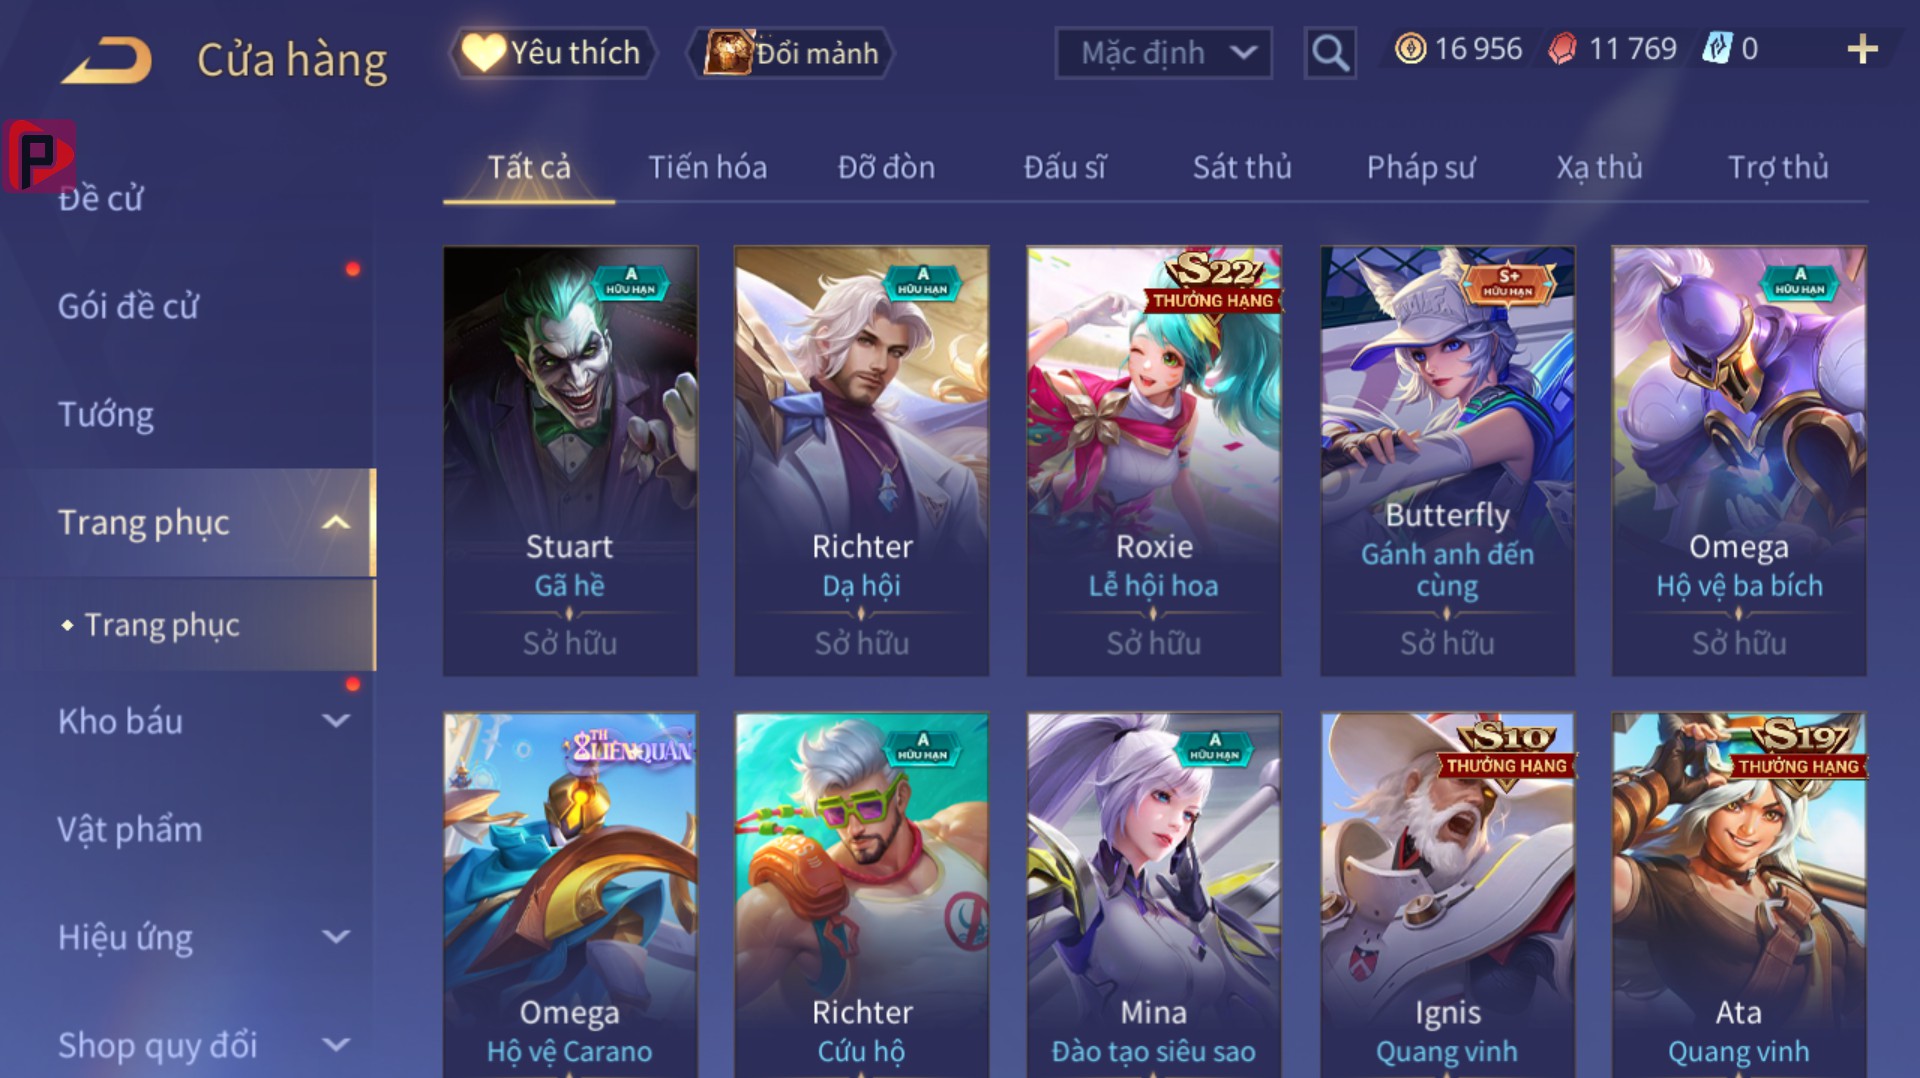Expand the Kho báu sidebar section
Screen dimensions: 1920x1078
(337, 720)
